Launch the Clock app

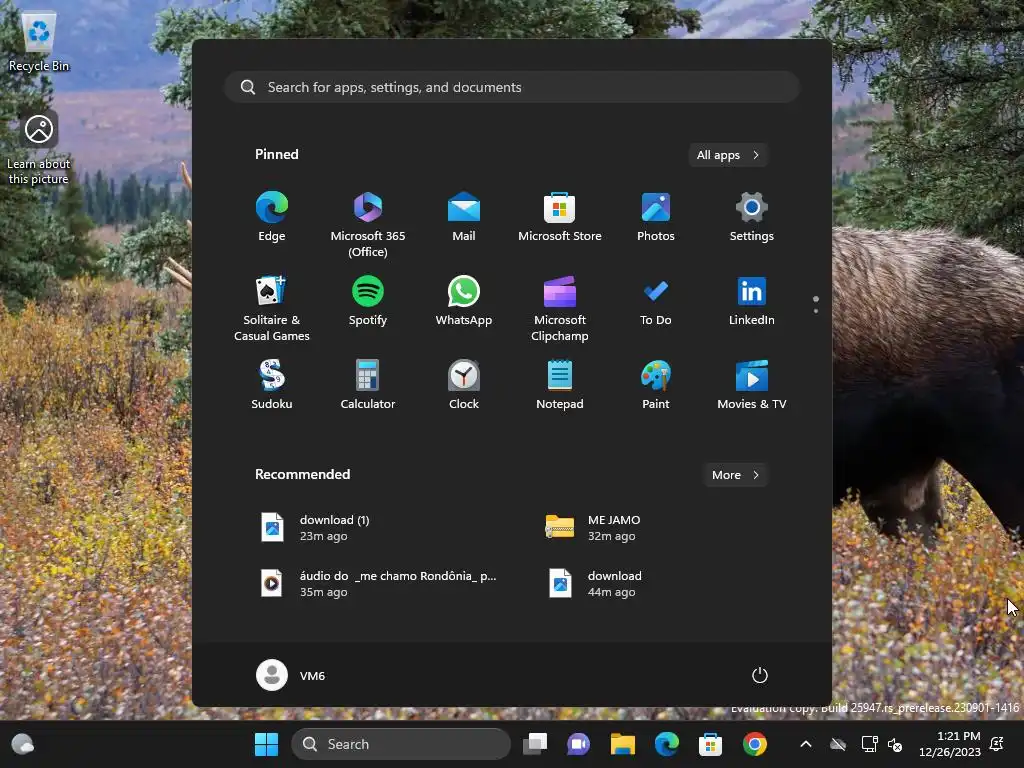click(x=464, y=385)
